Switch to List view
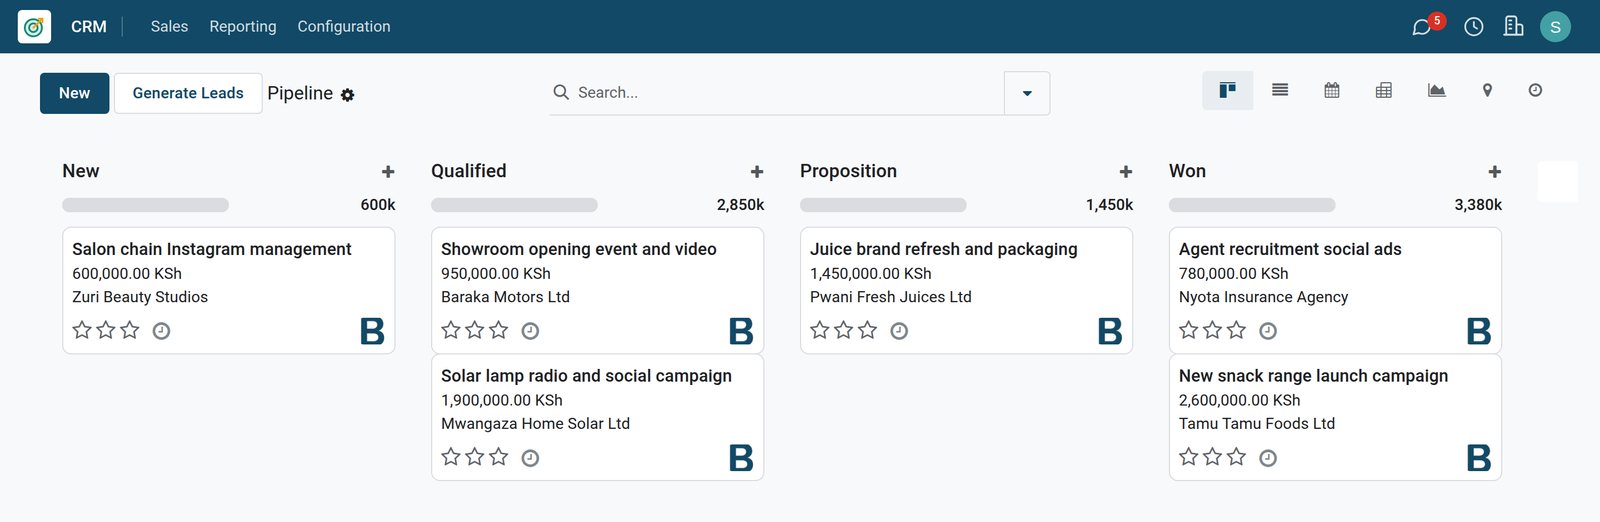The image size is (1600, 522). pos(1280,91)
